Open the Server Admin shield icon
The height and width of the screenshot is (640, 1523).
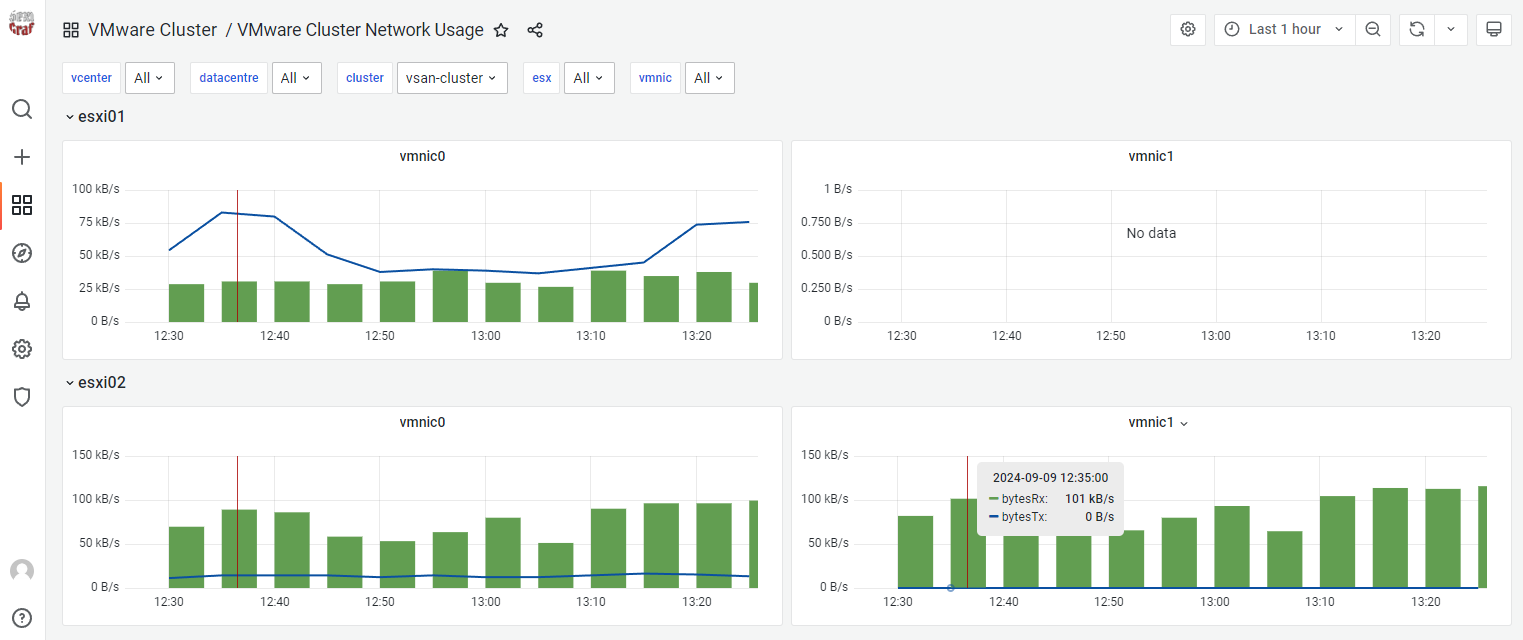22,397
